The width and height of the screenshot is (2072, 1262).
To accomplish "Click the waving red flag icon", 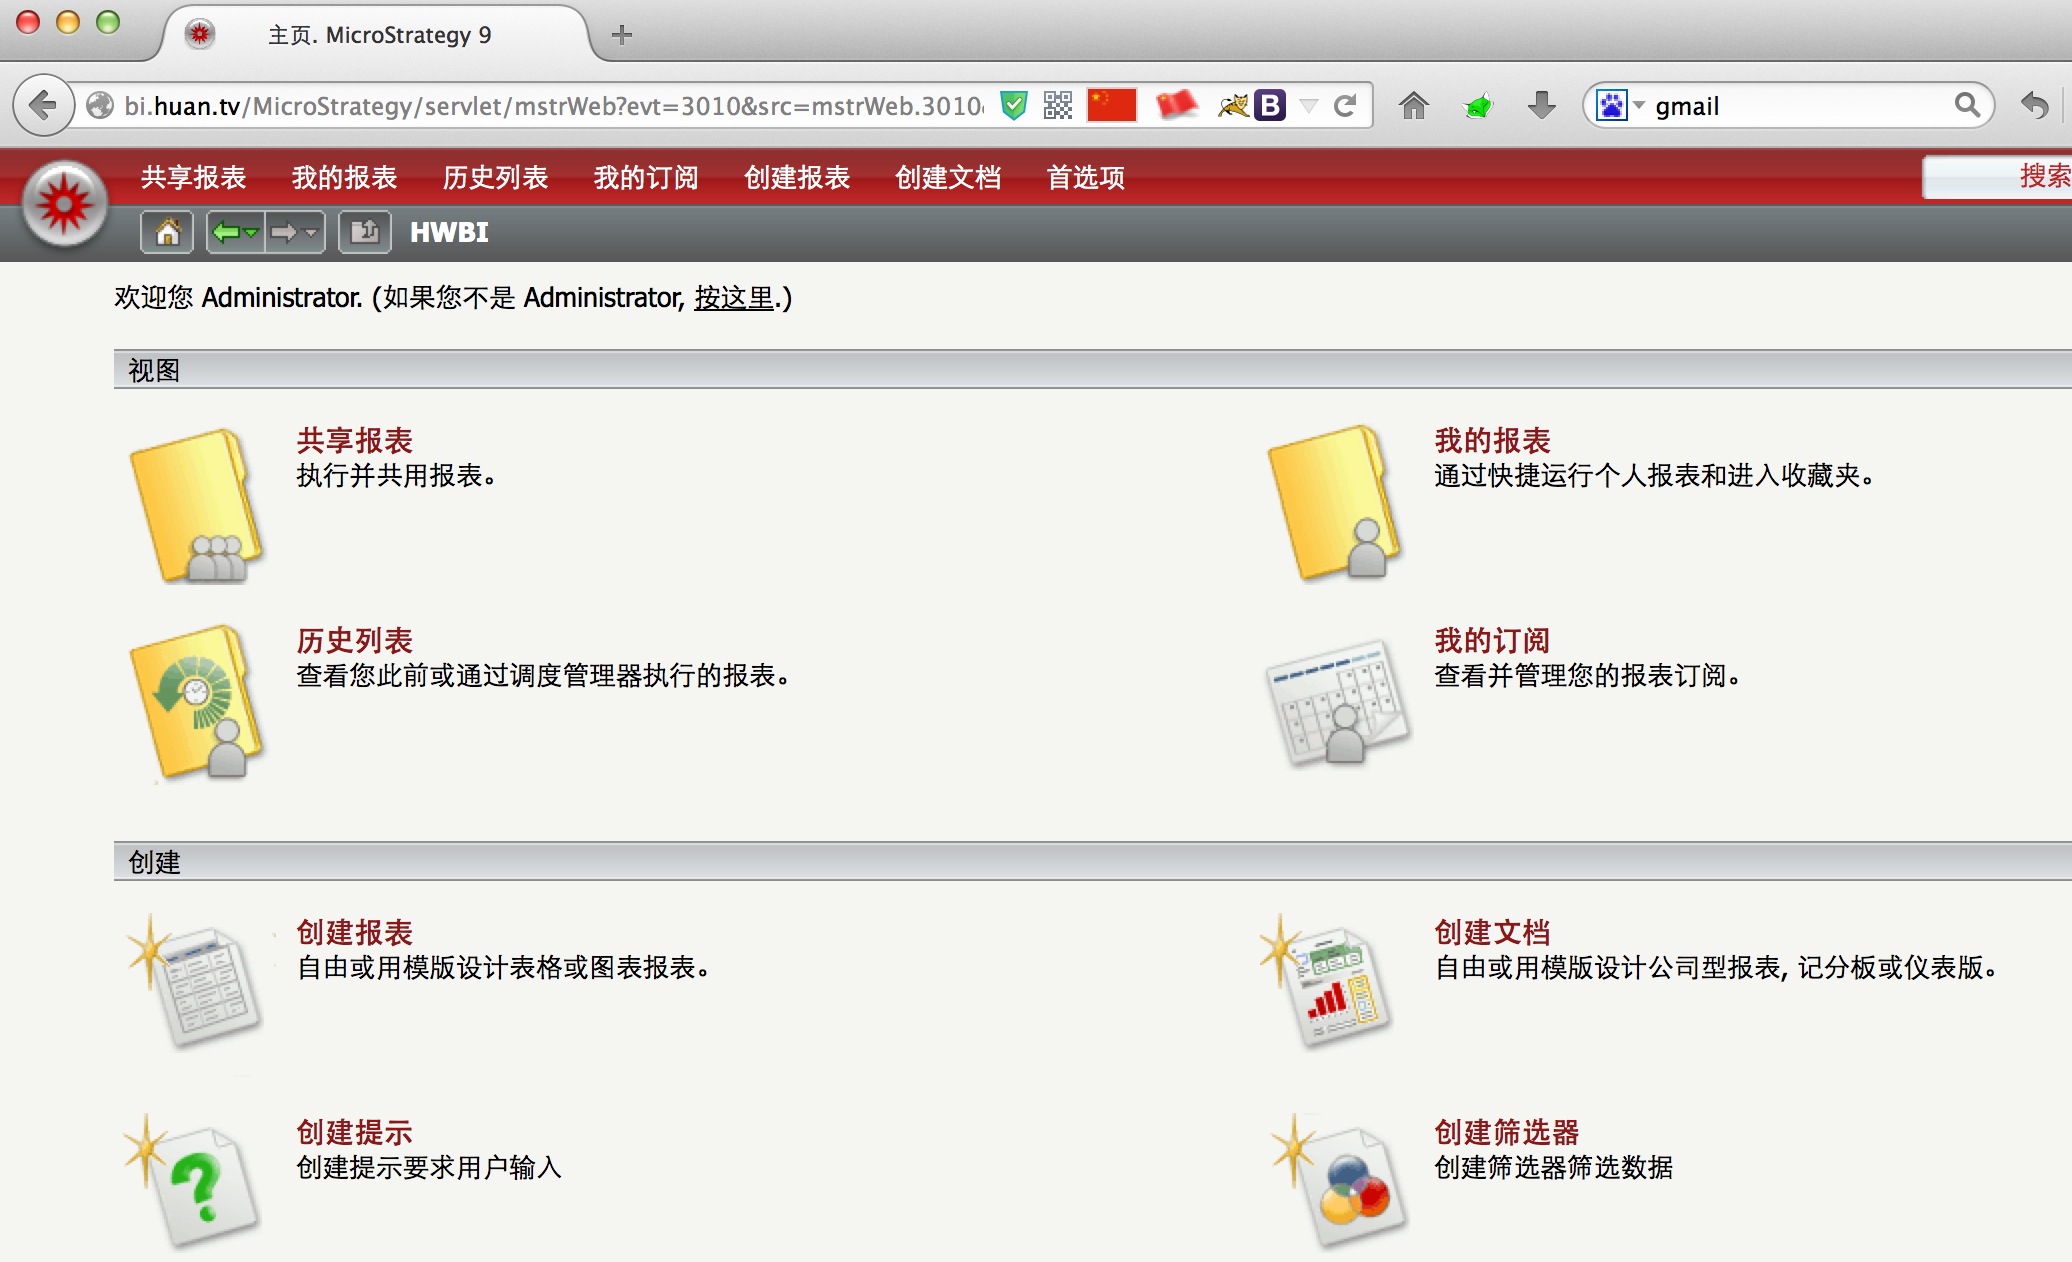I will [1177, 105].
